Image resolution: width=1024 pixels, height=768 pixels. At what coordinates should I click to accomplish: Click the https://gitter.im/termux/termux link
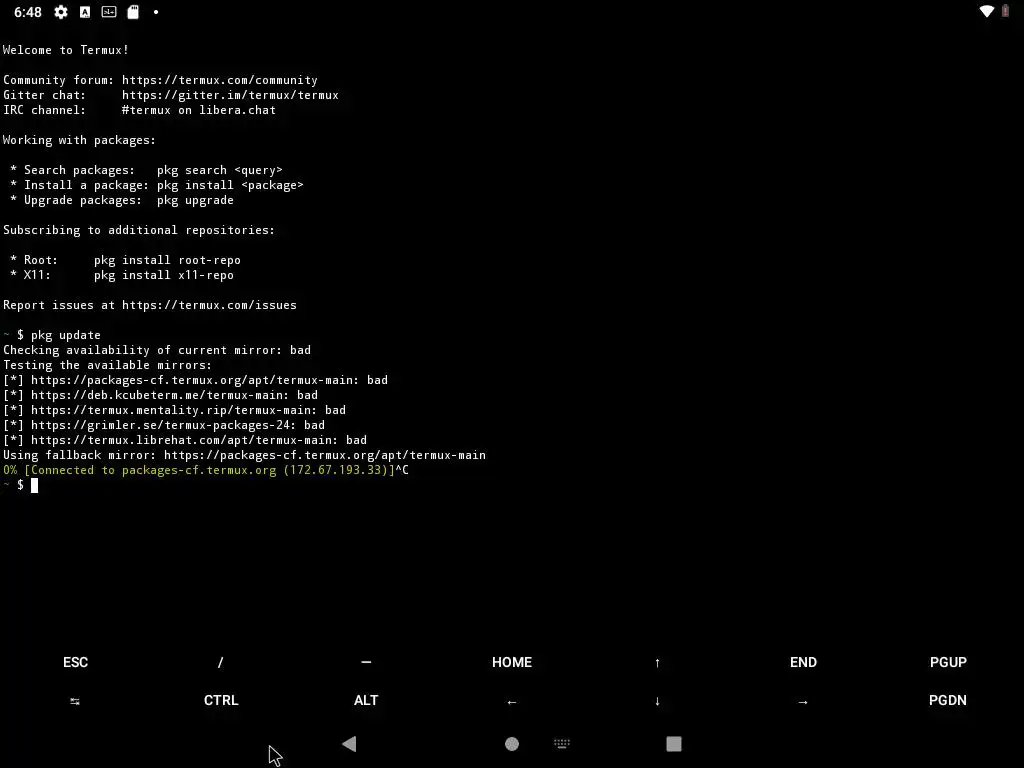click(230, 95)
